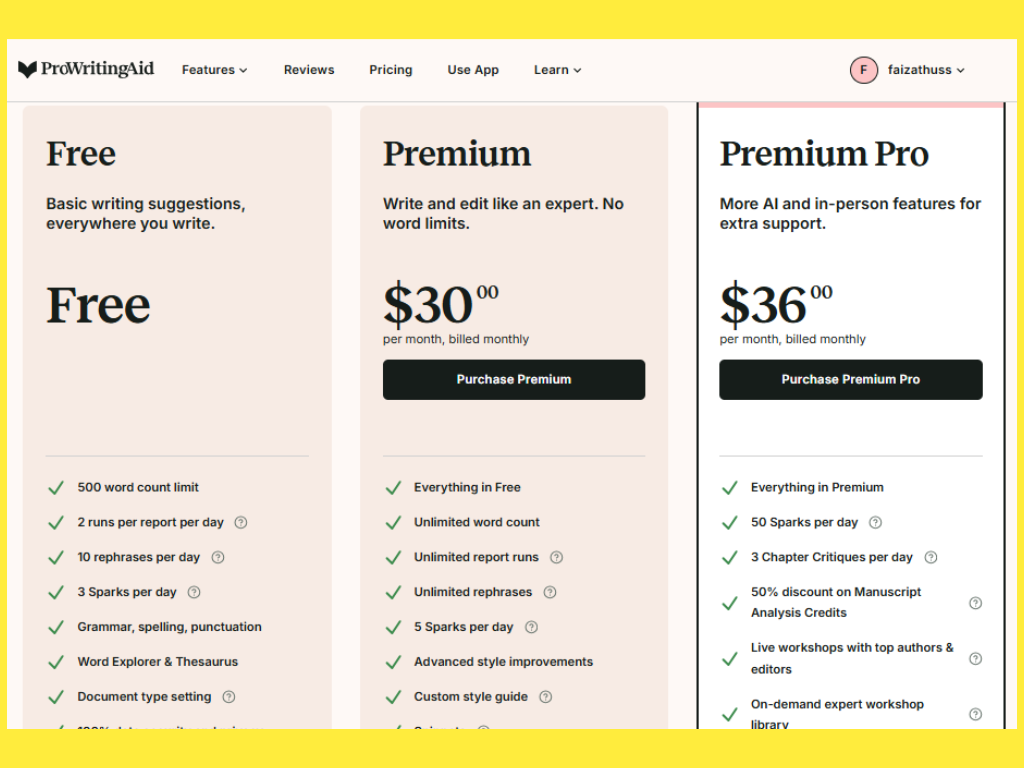Go to the Reviews page
1024x768 pixels.
(x=309, y=70)
